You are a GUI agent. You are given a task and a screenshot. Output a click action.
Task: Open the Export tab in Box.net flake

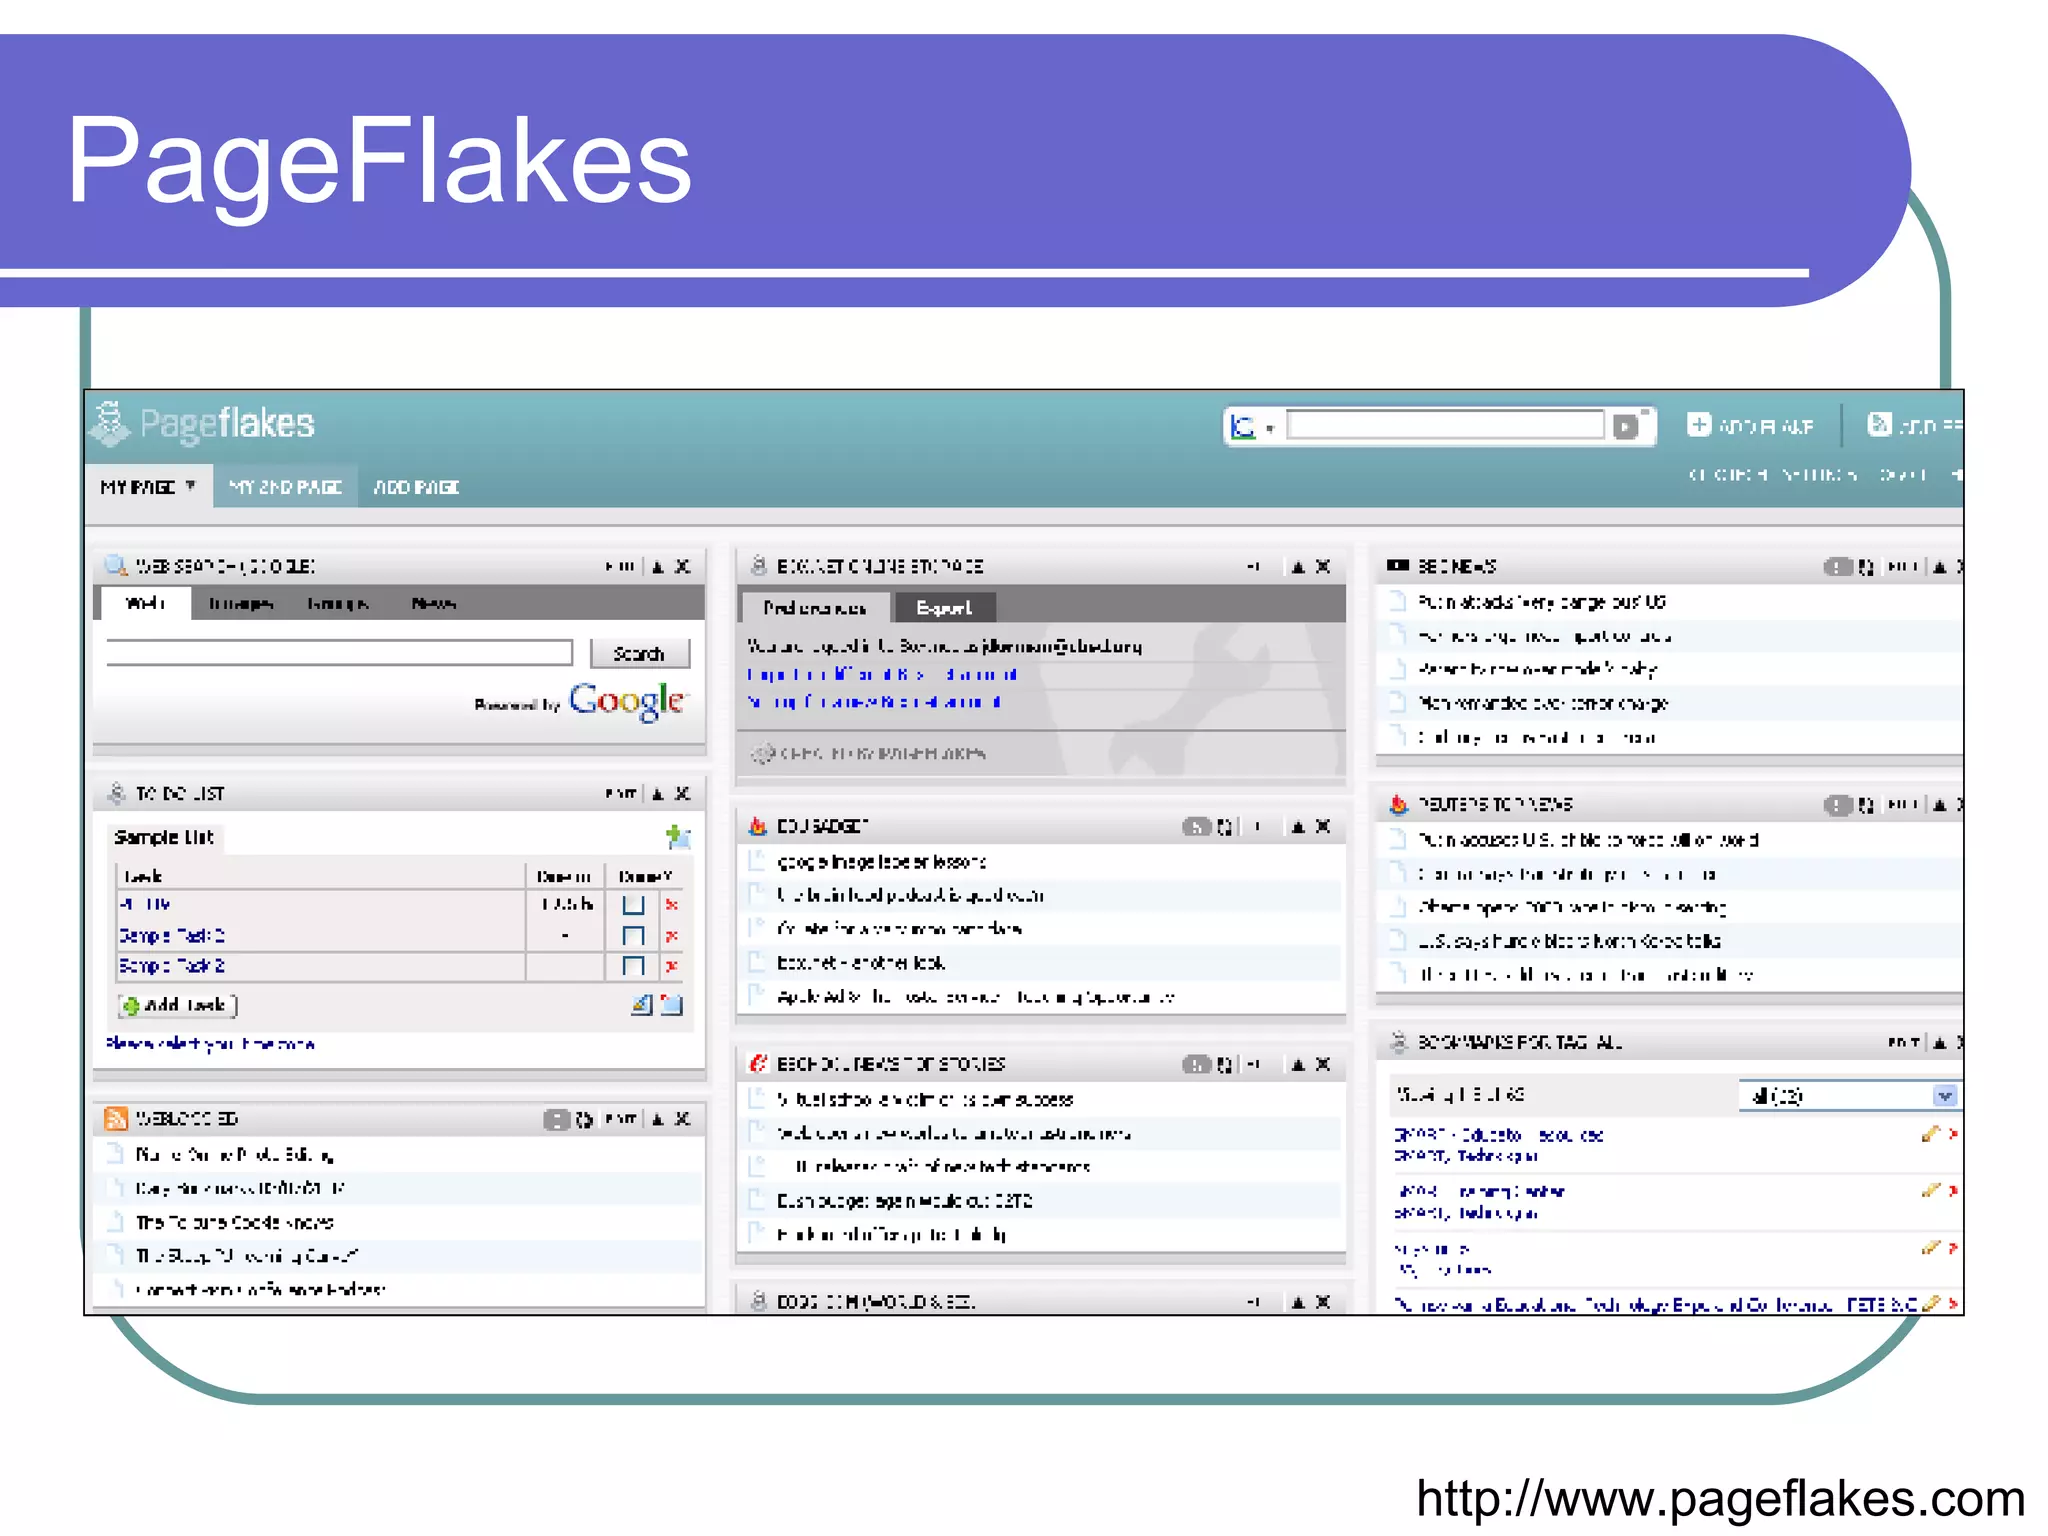(x=944, y=607)
